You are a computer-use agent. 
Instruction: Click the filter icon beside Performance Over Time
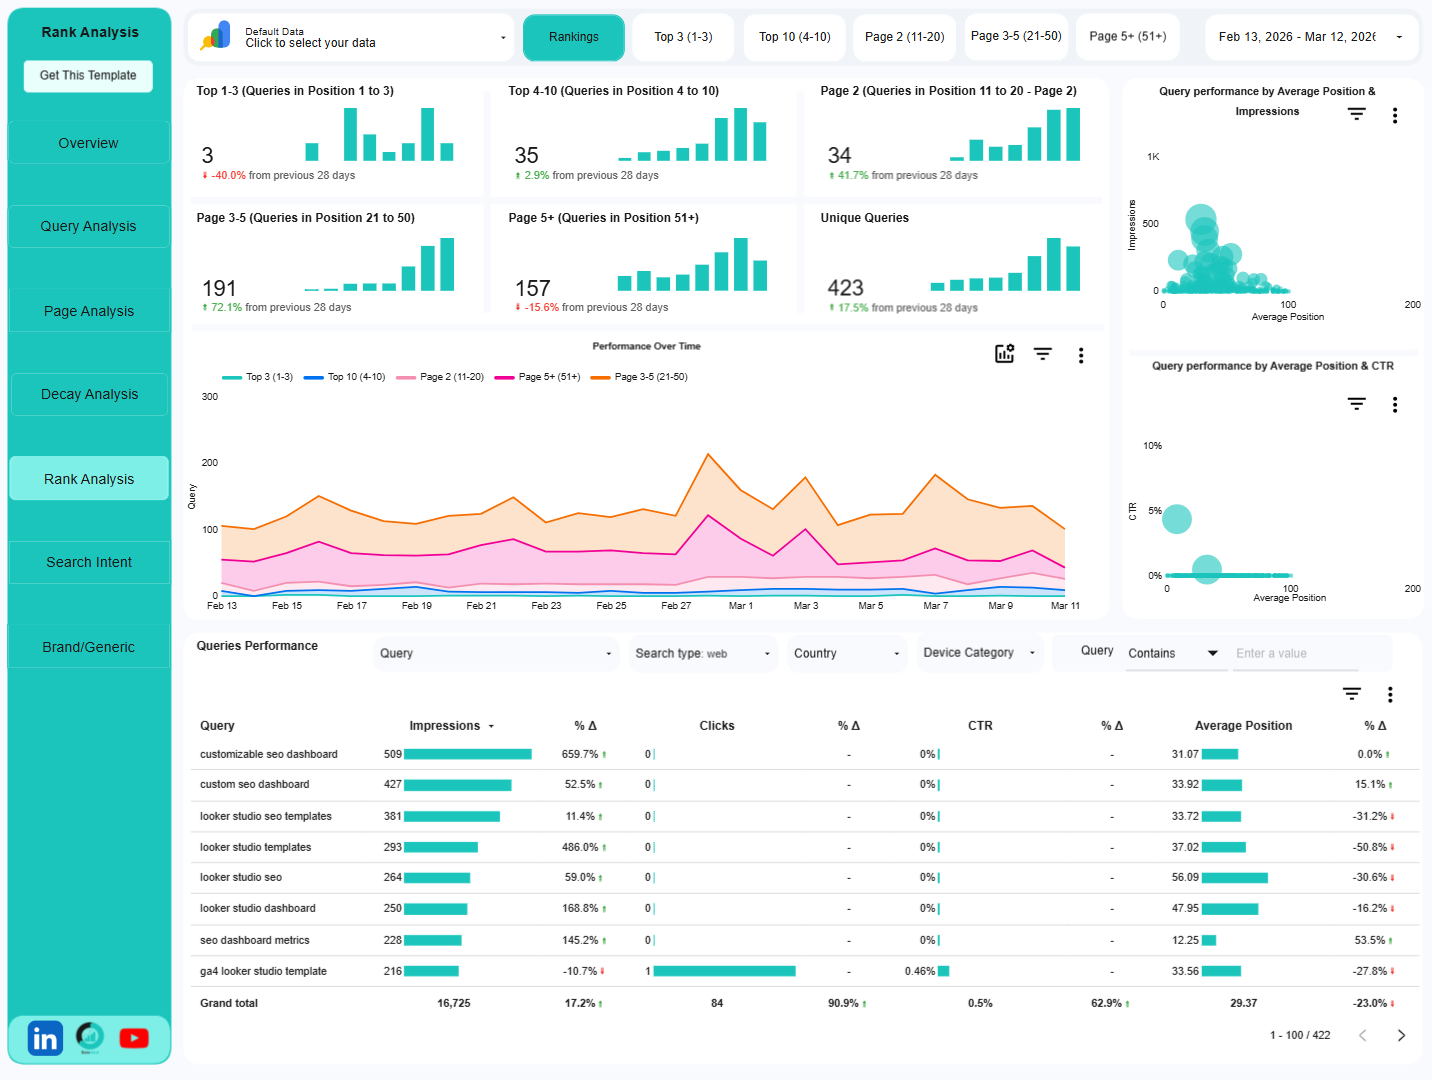(x=1043, y=354)
